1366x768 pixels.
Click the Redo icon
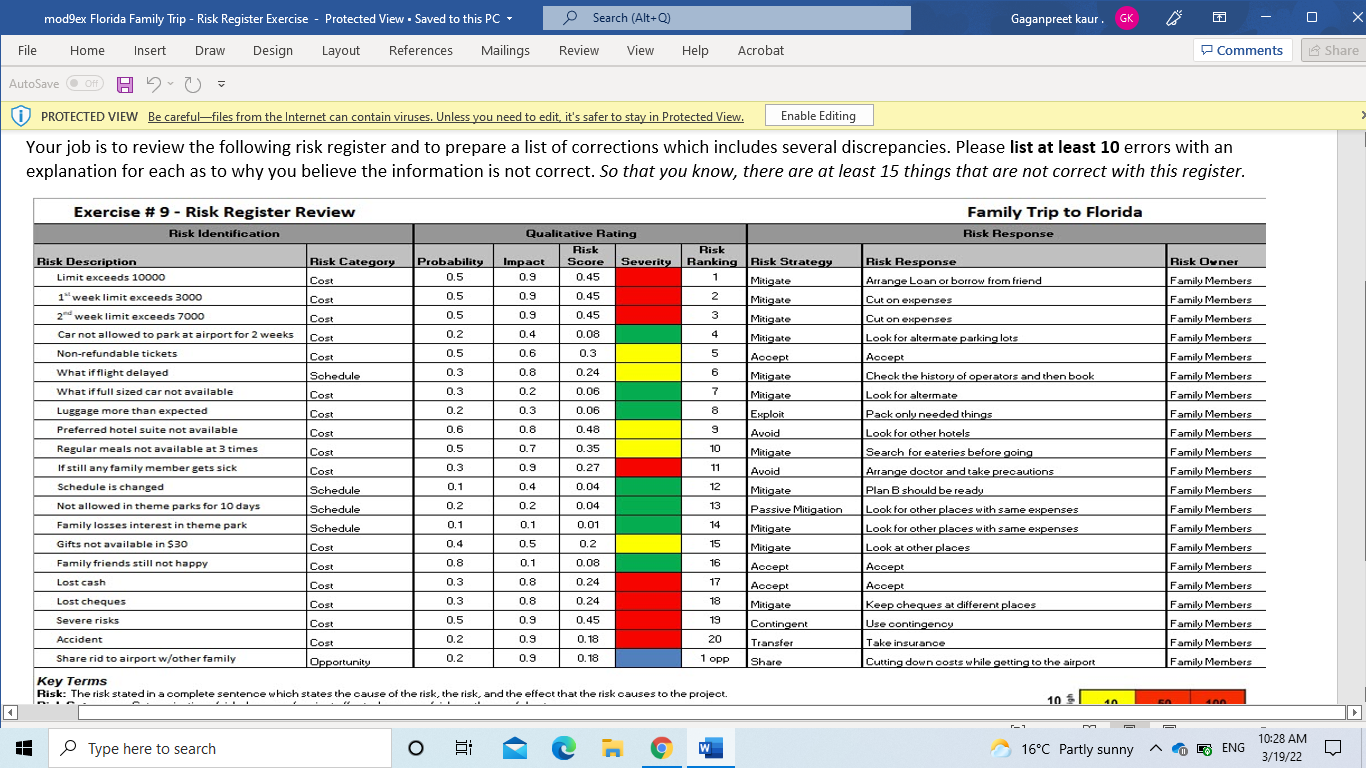click(x=193, y=84)
